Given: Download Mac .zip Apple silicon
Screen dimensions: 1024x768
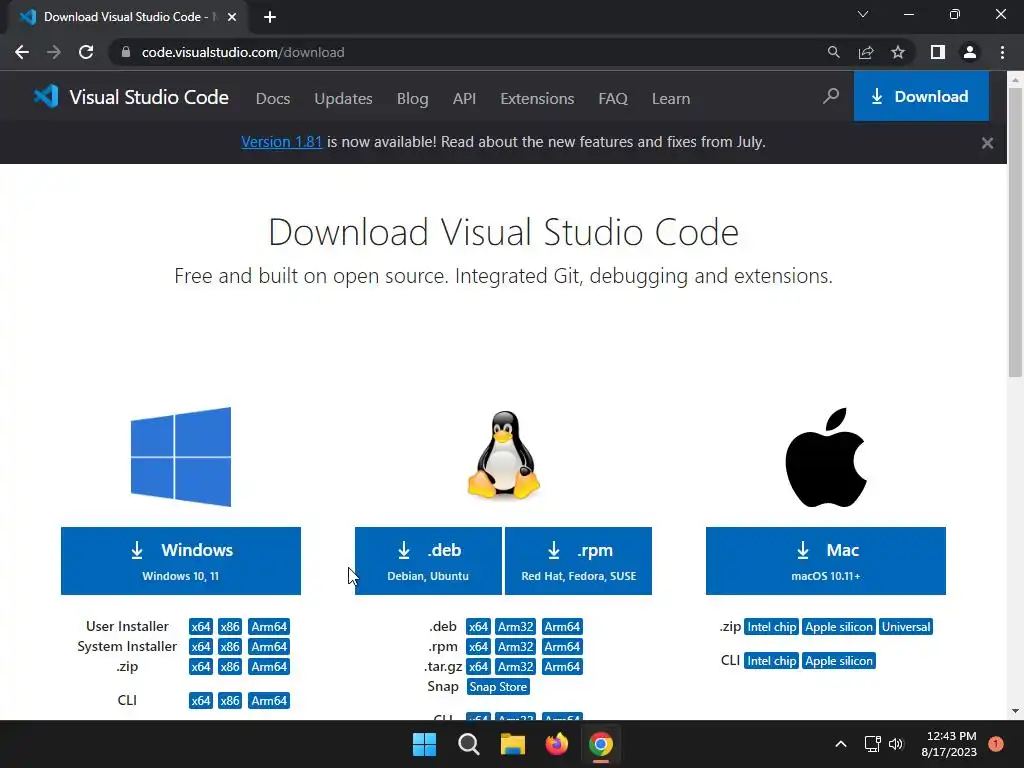Looking at the screenshot, I should 839,627.
